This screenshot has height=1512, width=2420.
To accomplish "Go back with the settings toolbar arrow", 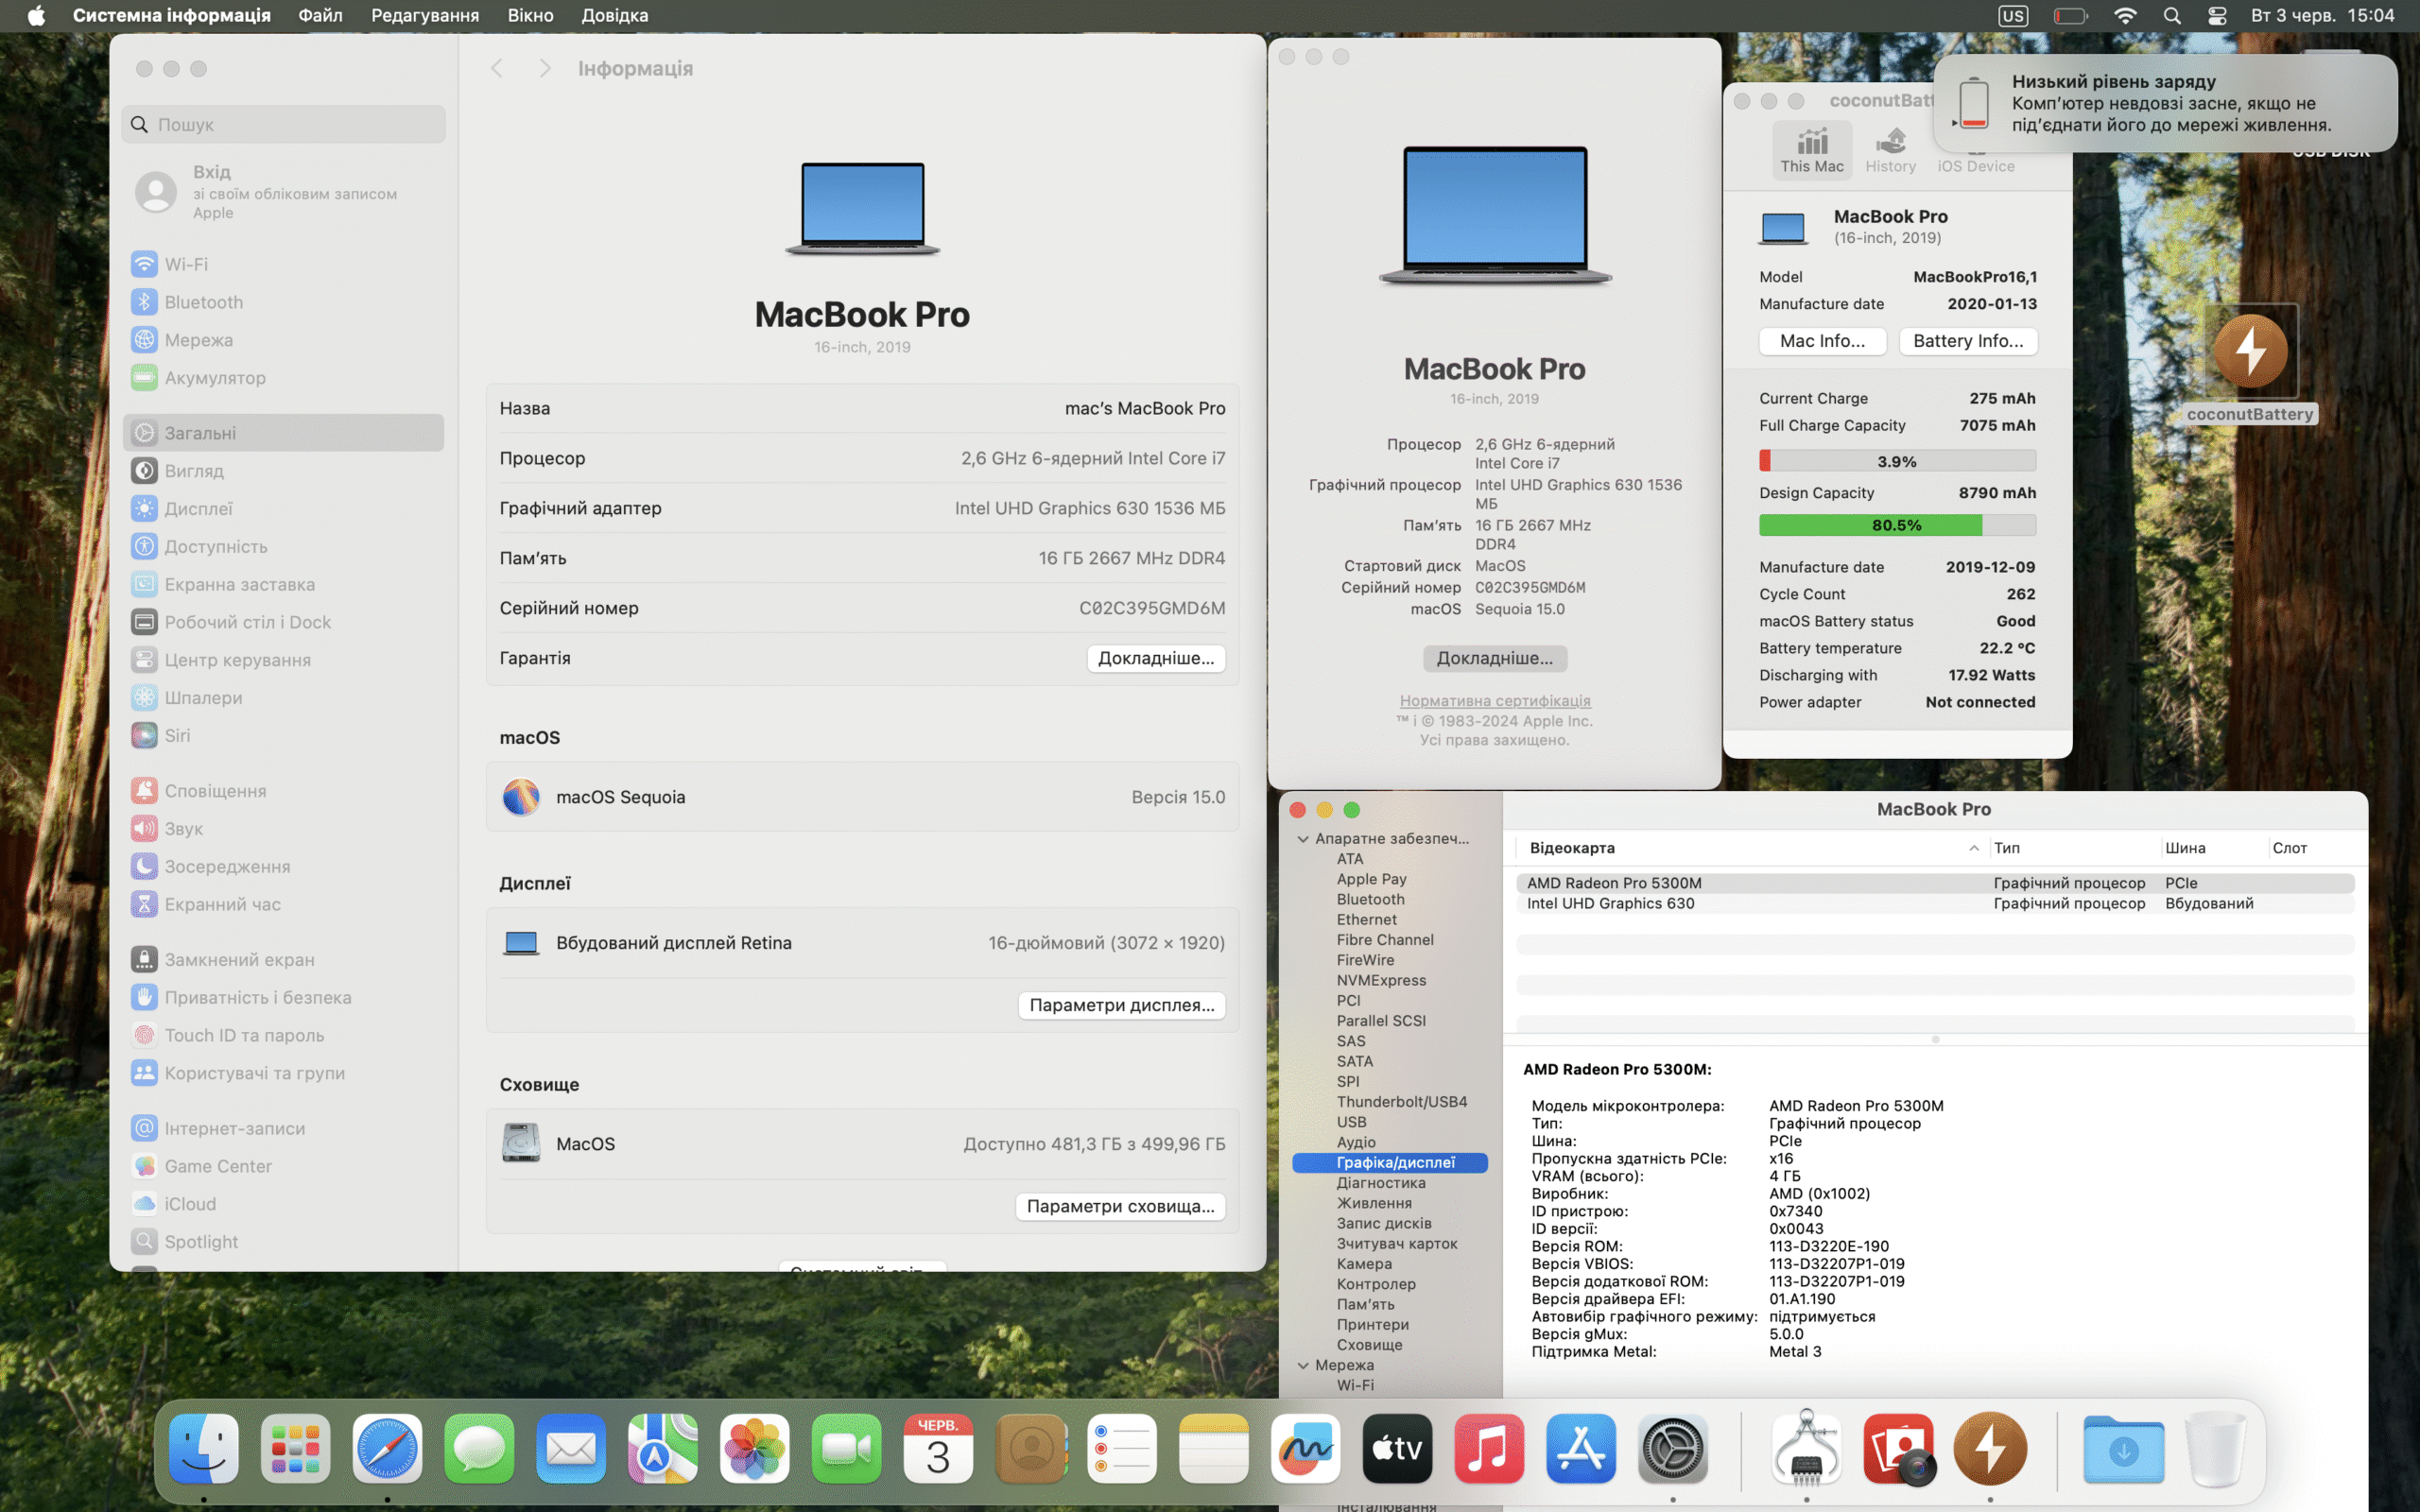I will (497, 68).
